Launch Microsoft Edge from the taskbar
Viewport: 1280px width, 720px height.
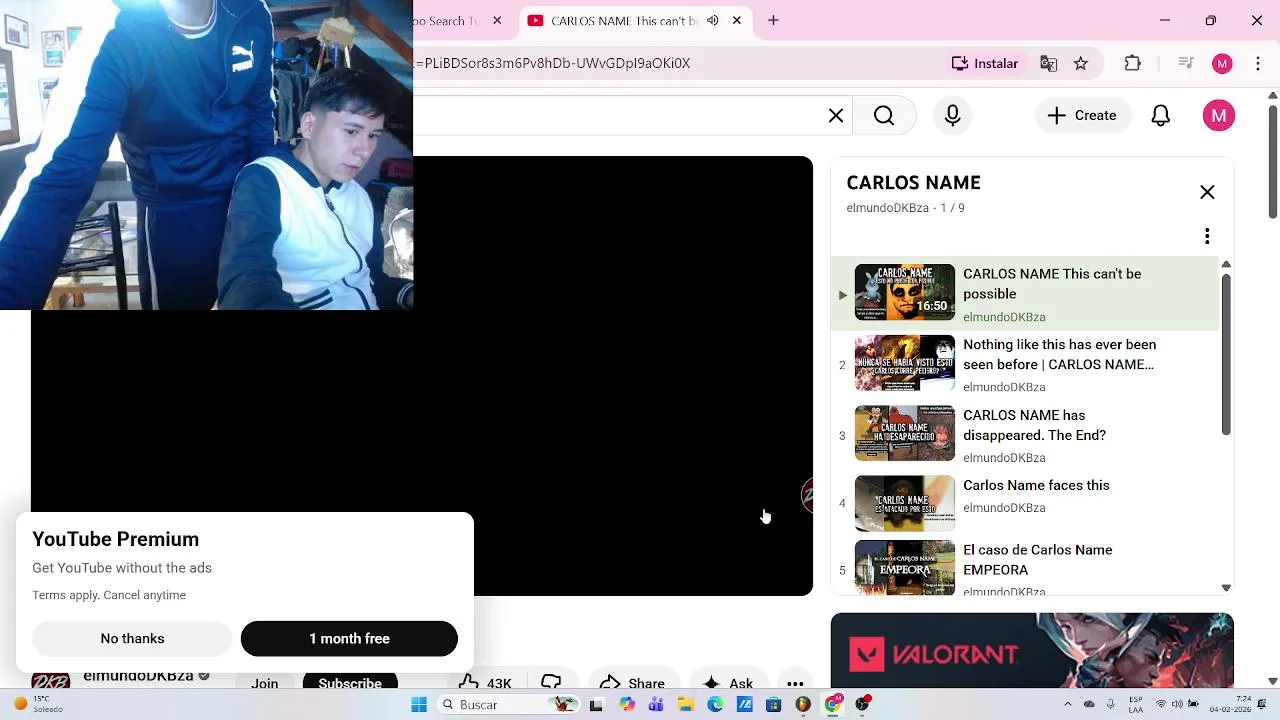tap(715, 705)
